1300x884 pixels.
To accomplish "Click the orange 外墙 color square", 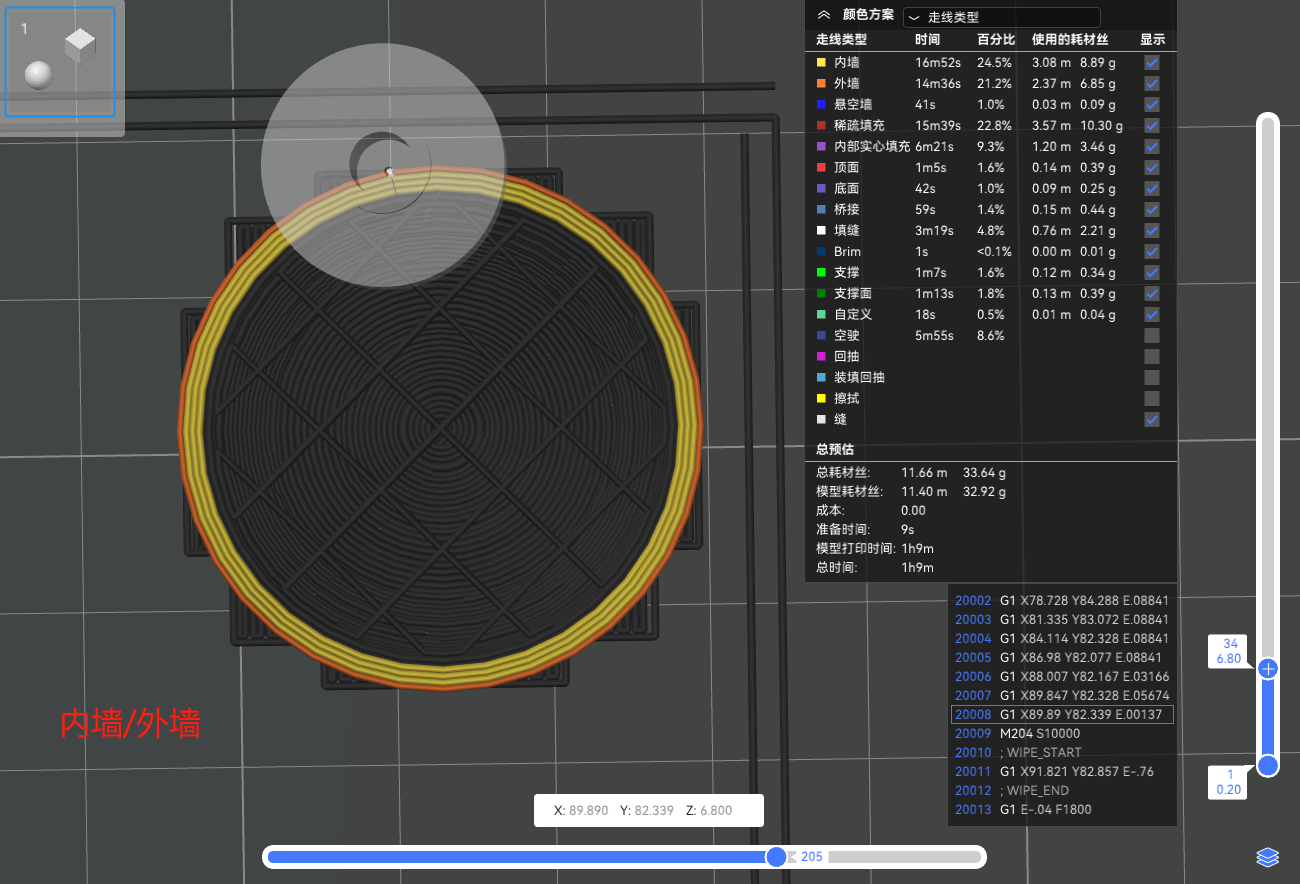I will 821,84.
